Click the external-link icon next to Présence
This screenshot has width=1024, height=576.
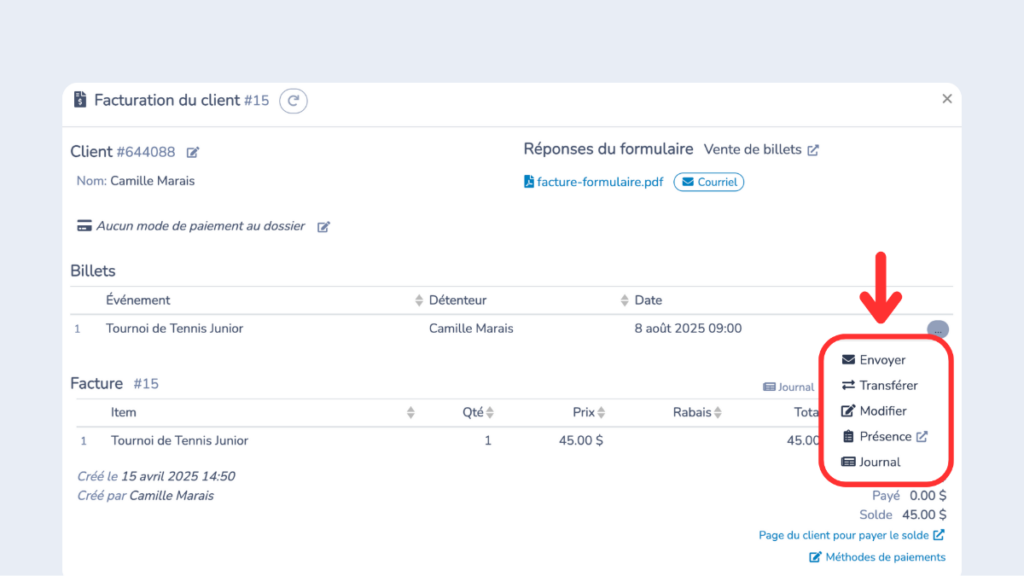920,436
